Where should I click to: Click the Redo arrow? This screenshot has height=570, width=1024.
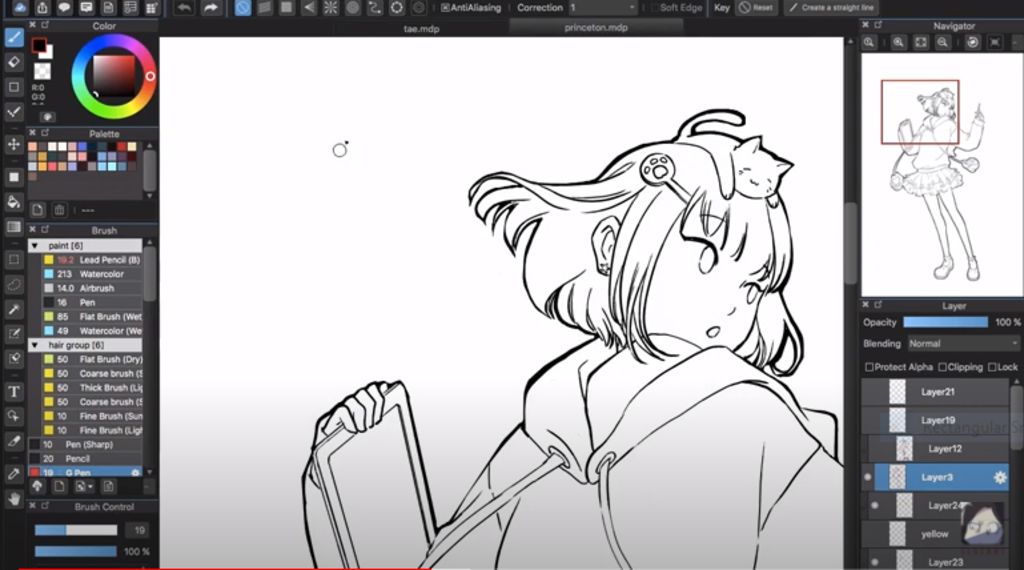coord(210,8)
